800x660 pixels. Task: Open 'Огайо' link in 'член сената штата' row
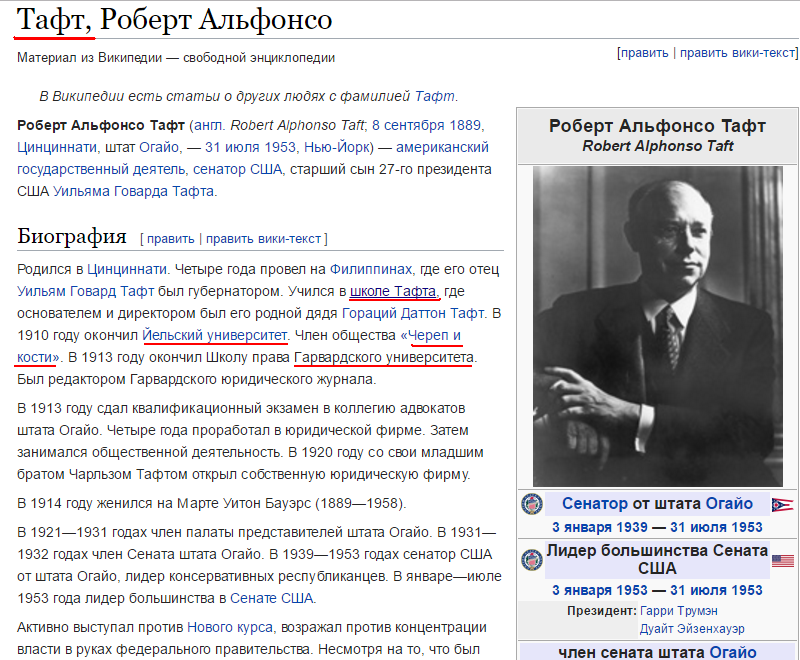[733, 652]
